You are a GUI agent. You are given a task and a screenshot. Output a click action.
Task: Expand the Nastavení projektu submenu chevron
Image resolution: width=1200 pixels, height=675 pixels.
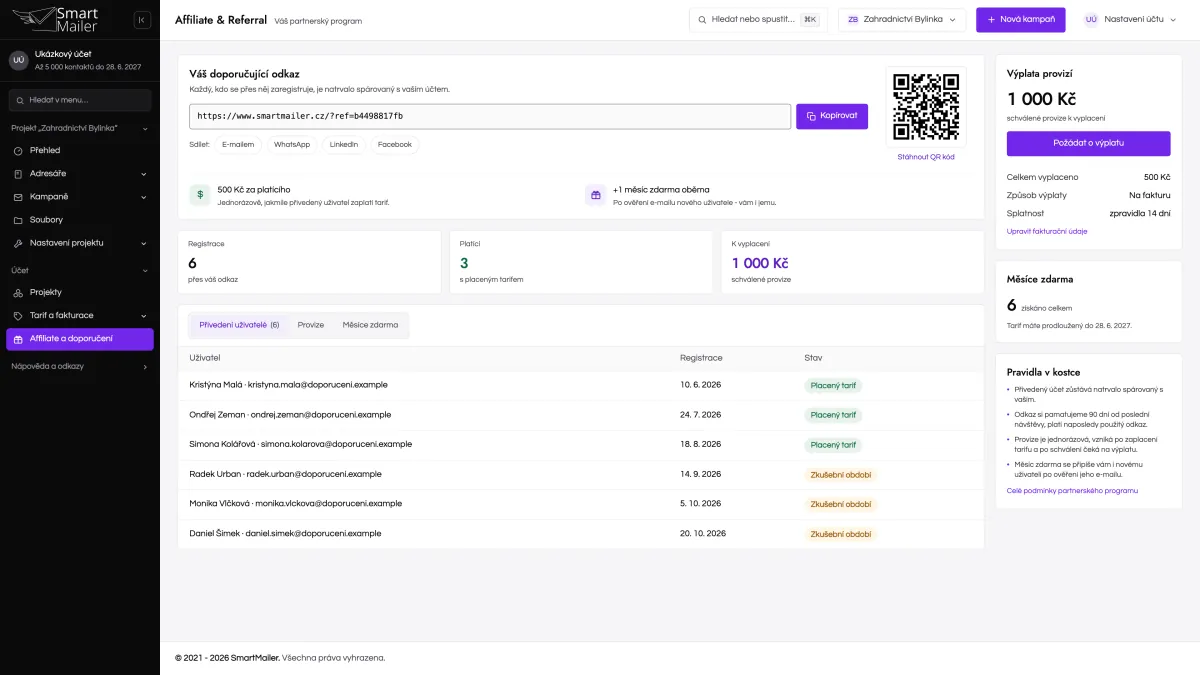[x=144, y=243]
